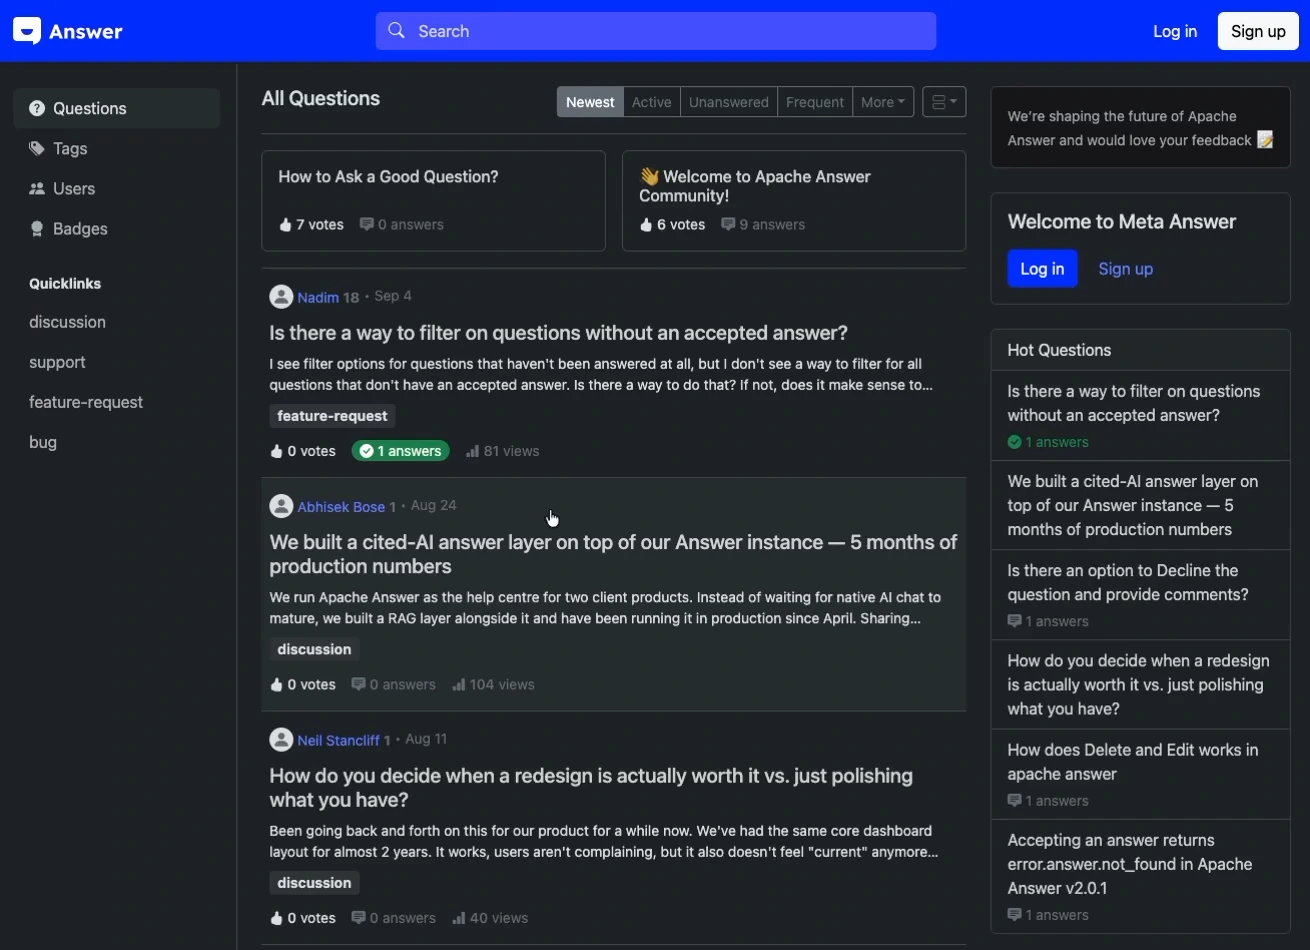Click answers icon beside 9 answers
The width and height of the screenshot is (1310, 950).
(x=728, y=225)
